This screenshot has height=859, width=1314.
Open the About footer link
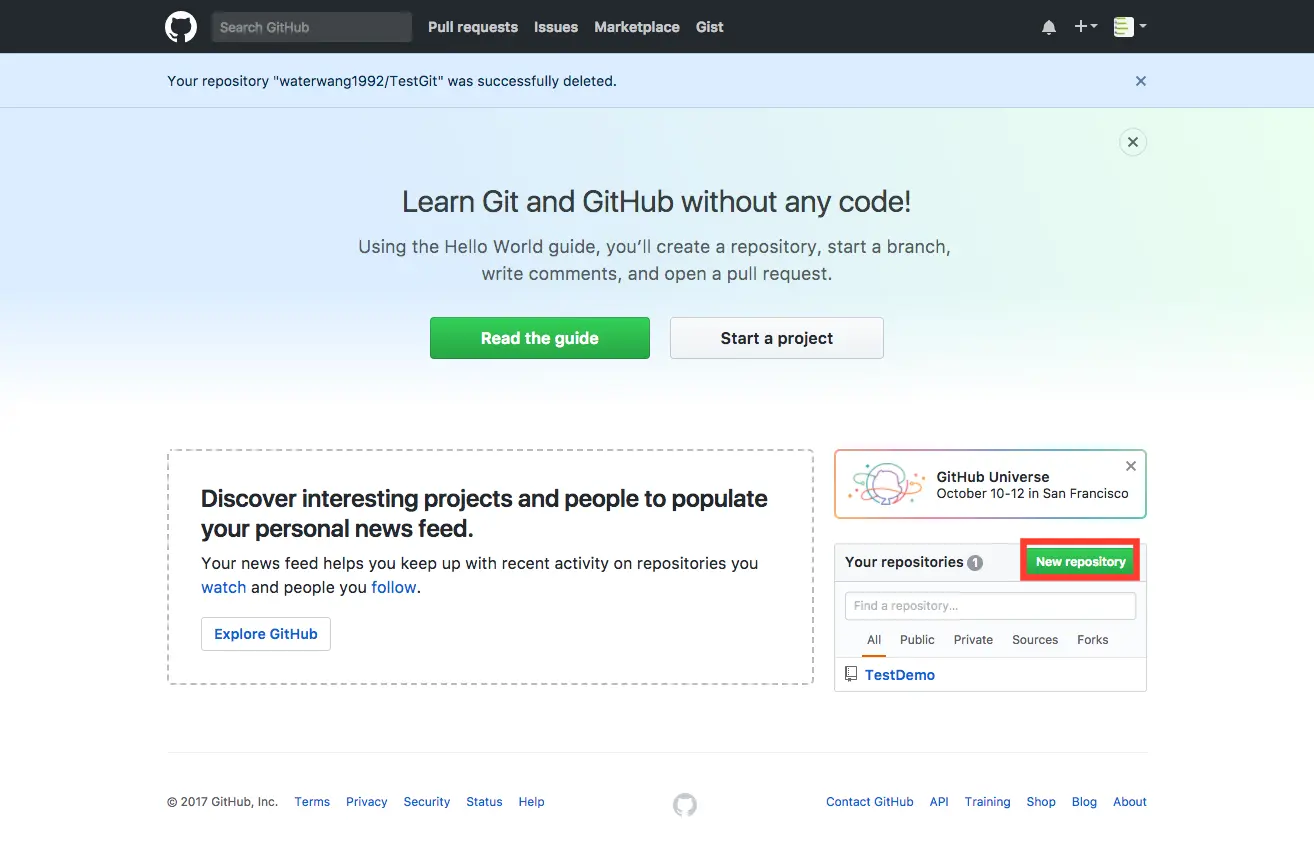(1130, 802)
